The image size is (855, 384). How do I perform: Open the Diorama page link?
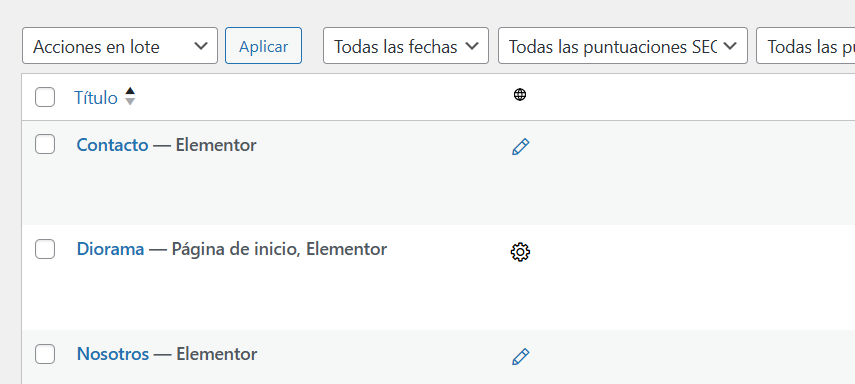110,249
